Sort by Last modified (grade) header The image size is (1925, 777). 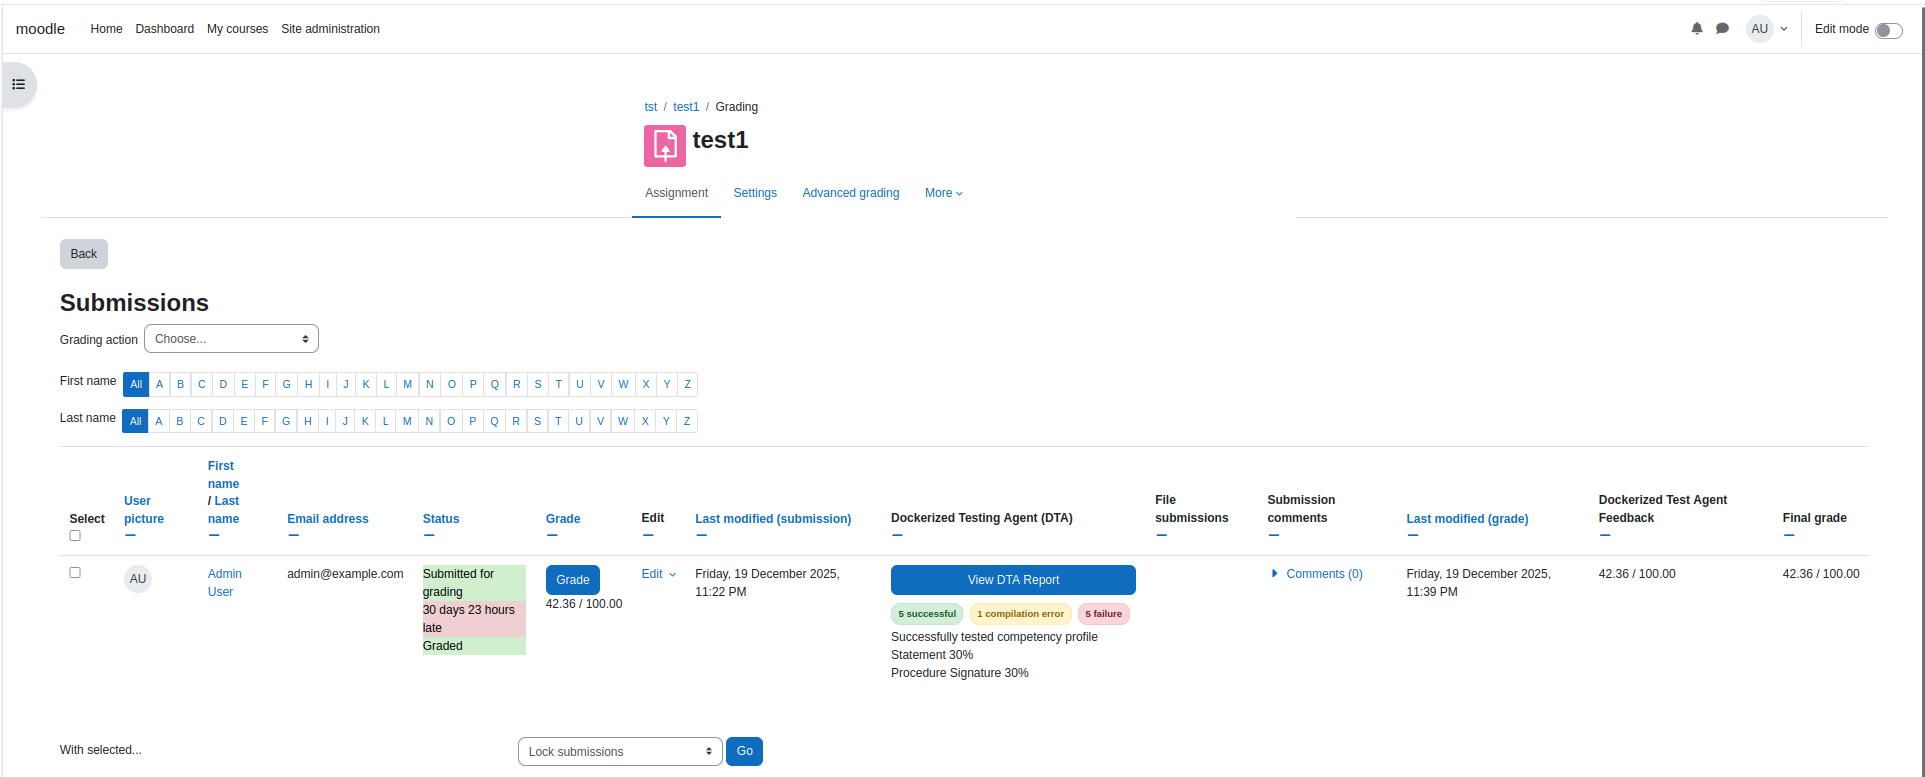[1467, 519]
